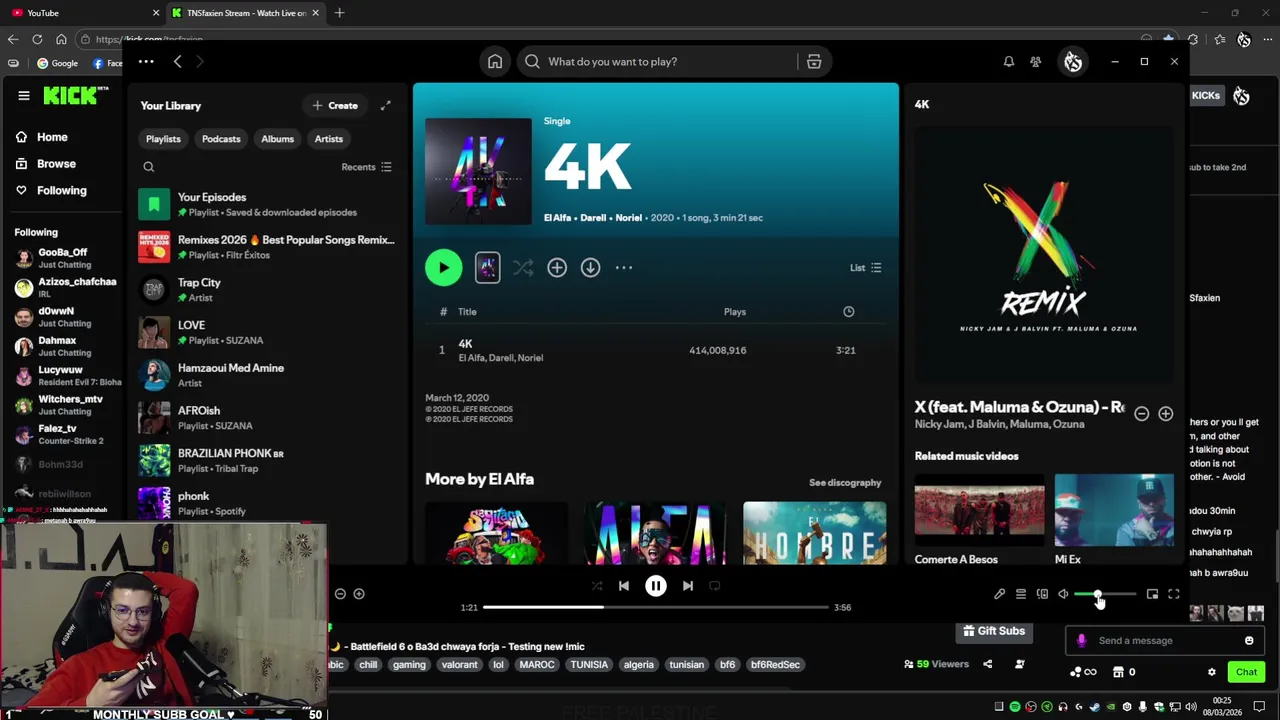Go to Spotify Home icon
Image resolution: width=1280 pixels, height=720 pixels.
point(495,62)
